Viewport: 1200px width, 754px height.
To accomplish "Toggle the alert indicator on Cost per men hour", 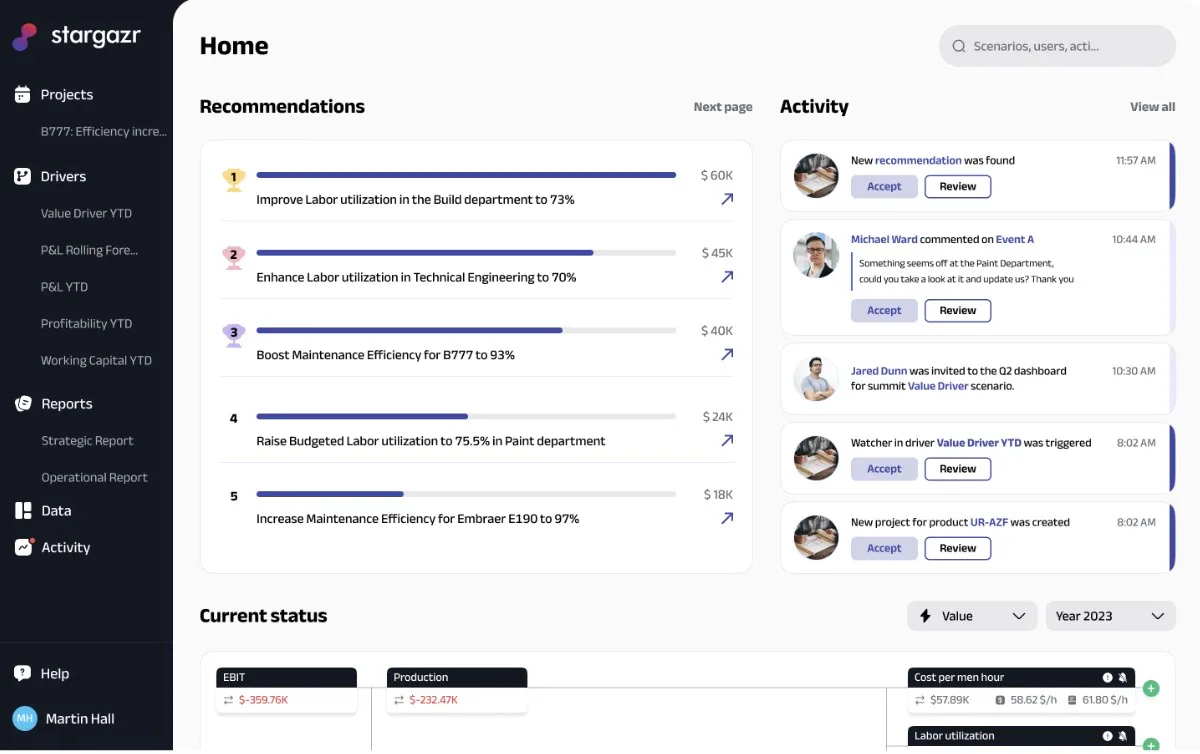I will 1110,677.
